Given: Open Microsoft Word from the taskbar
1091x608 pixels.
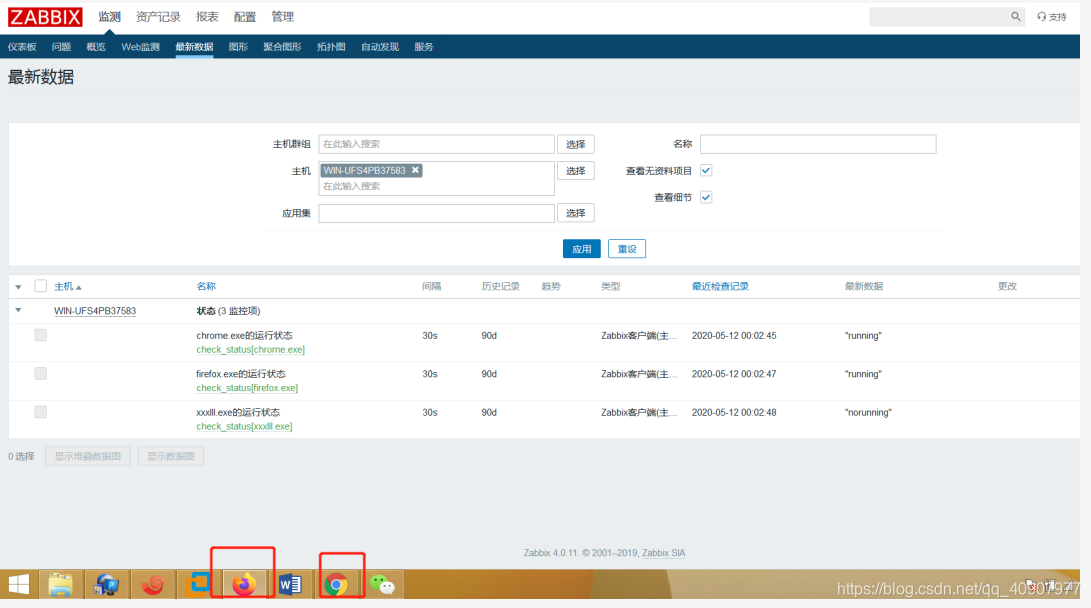Looking at the screenshot, I should (x=290, y=585).
